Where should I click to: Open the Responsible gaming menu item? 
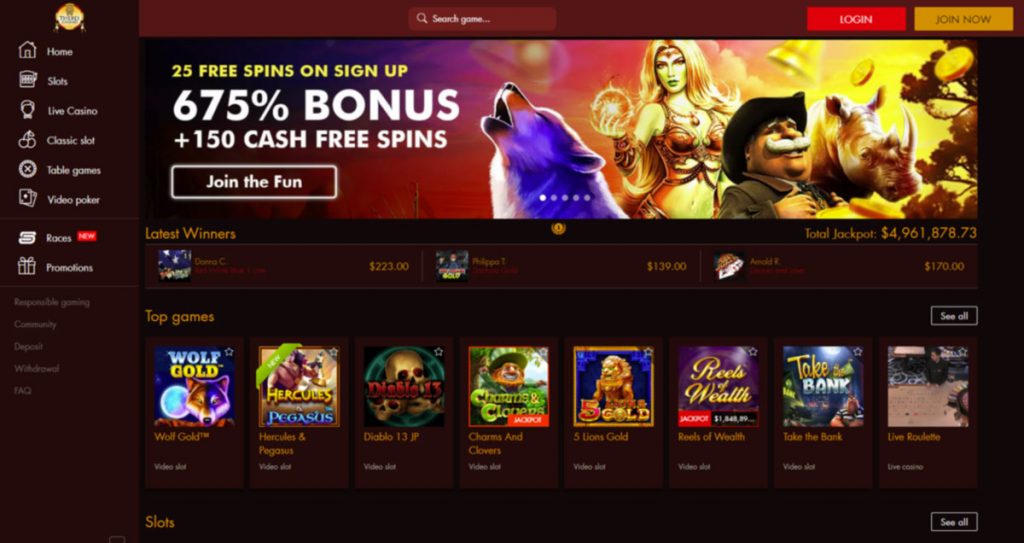click(52, 303)
